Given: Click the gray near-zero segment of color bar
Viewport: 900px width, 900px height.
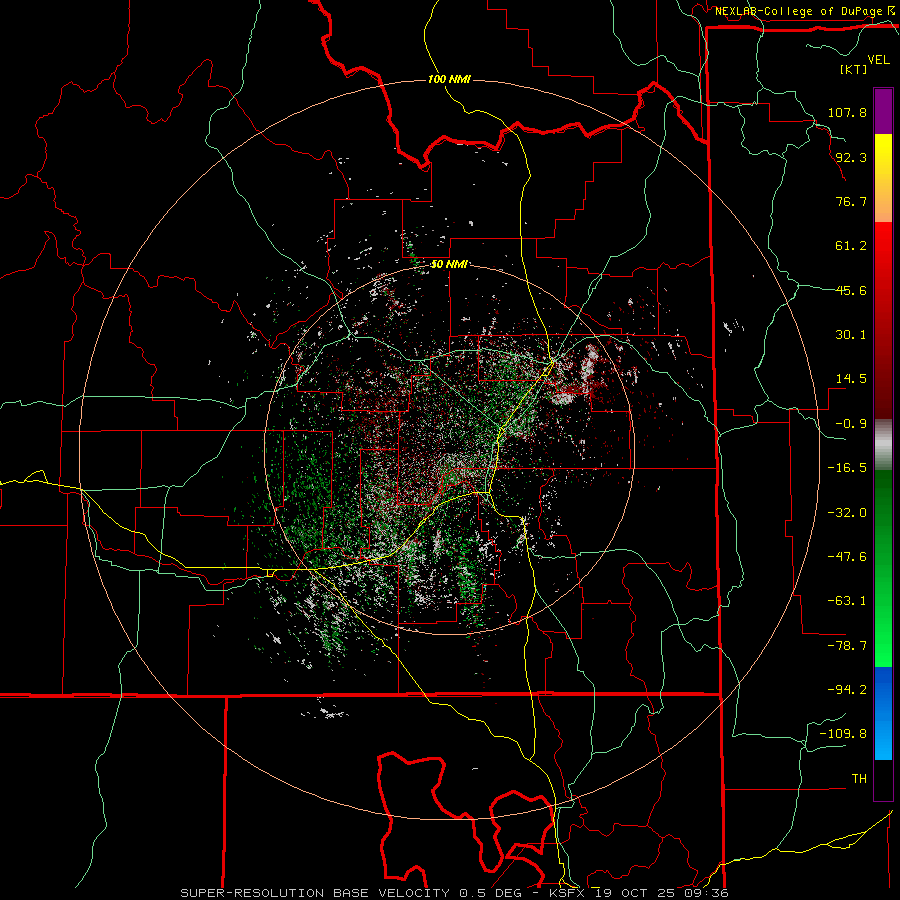Looking at the screenshot, I should tap(883, 444).
